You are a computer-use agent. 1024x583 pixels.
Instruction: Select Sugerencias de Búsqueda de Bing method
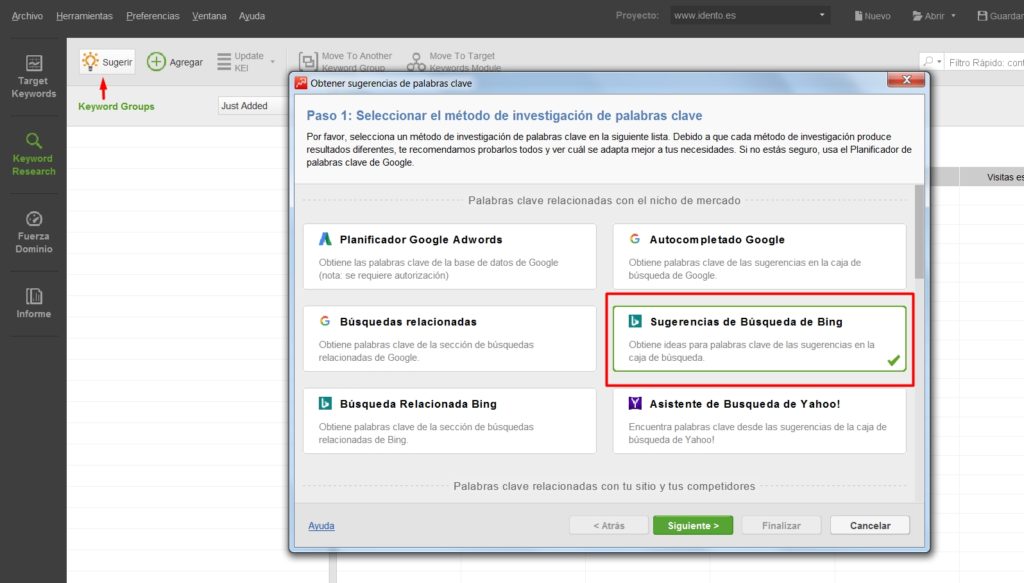point(760,339)
